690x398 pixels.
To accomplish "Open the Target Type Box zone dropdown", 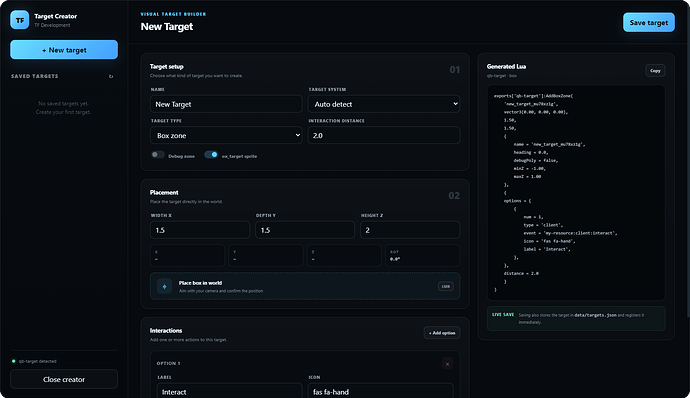I will tap(227, 136).
